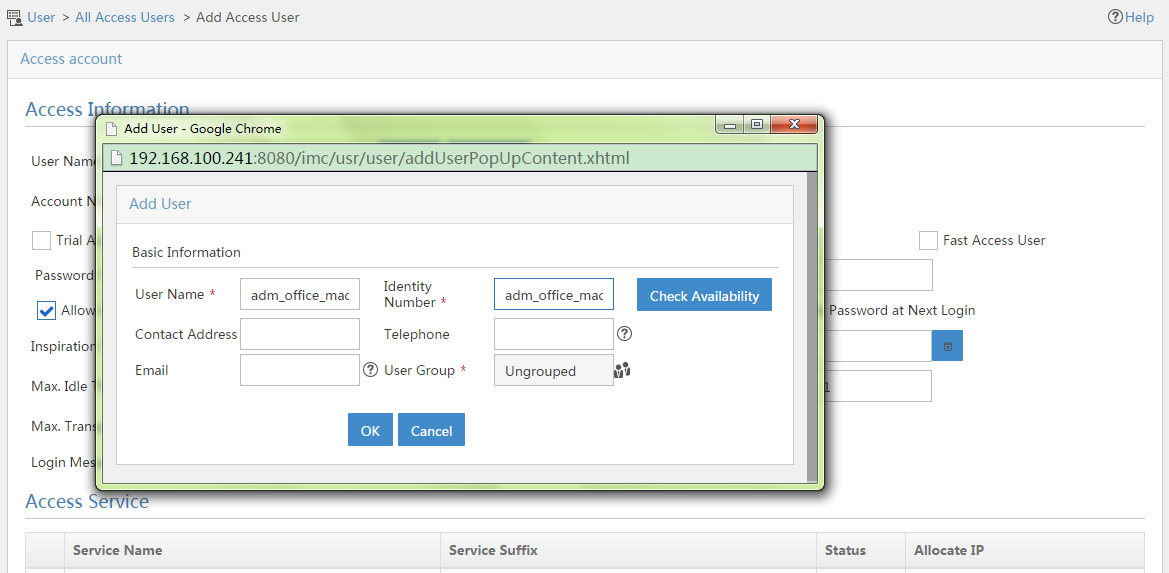Click the Basic Information section label
Viewport: 1169px width, 573px height.
pyautogui.click(x=186, y=252)
